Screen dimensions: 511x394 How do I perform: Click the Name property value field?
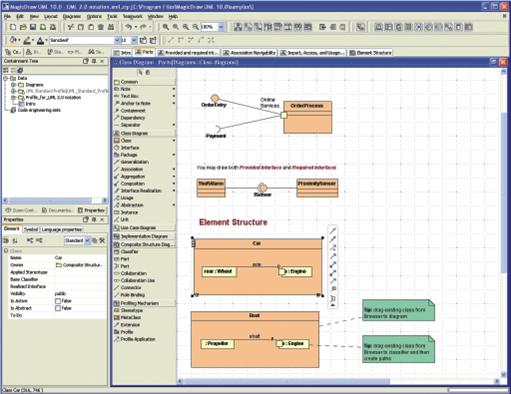pos(80,258)
